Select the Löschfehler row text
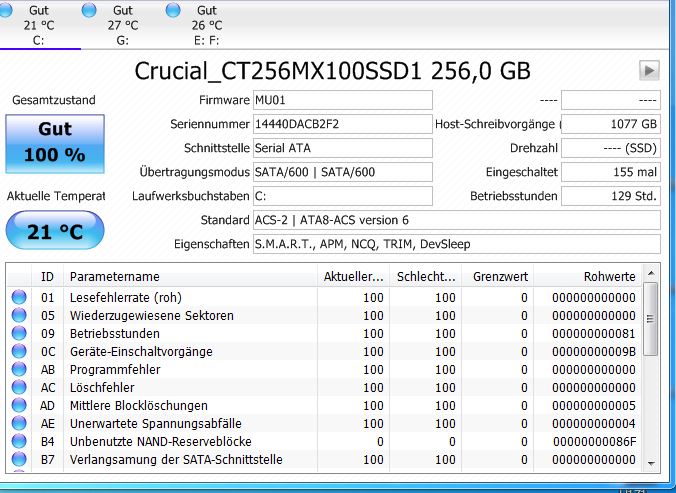 102,387
